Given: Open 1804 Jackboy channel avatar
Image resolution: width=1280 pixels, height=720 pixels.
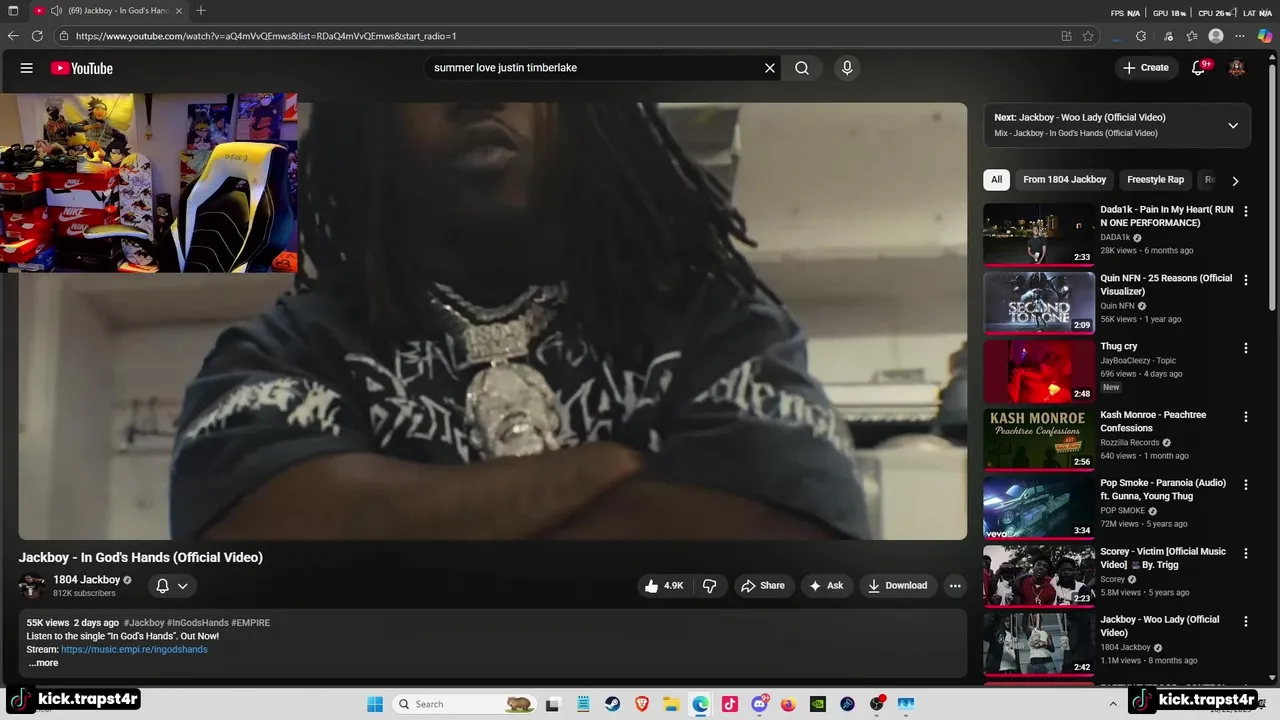Looking at the screenshot, I should (32, 586).
